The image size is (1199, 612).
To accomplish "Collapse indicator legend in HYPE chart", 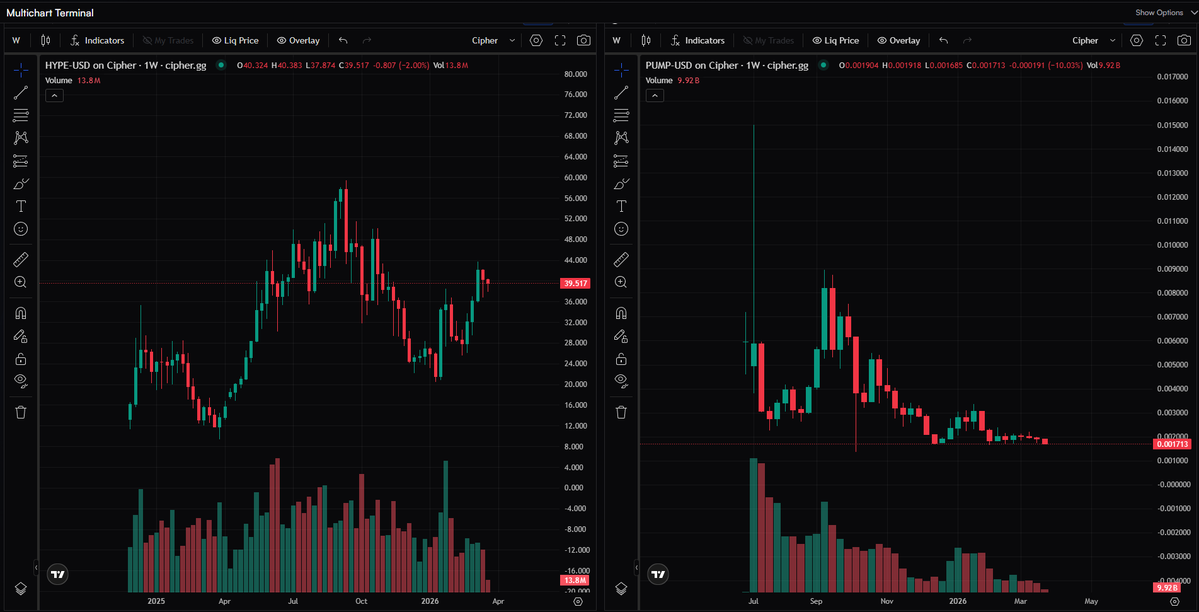I will pyautogui.click(x=54, y=96).
